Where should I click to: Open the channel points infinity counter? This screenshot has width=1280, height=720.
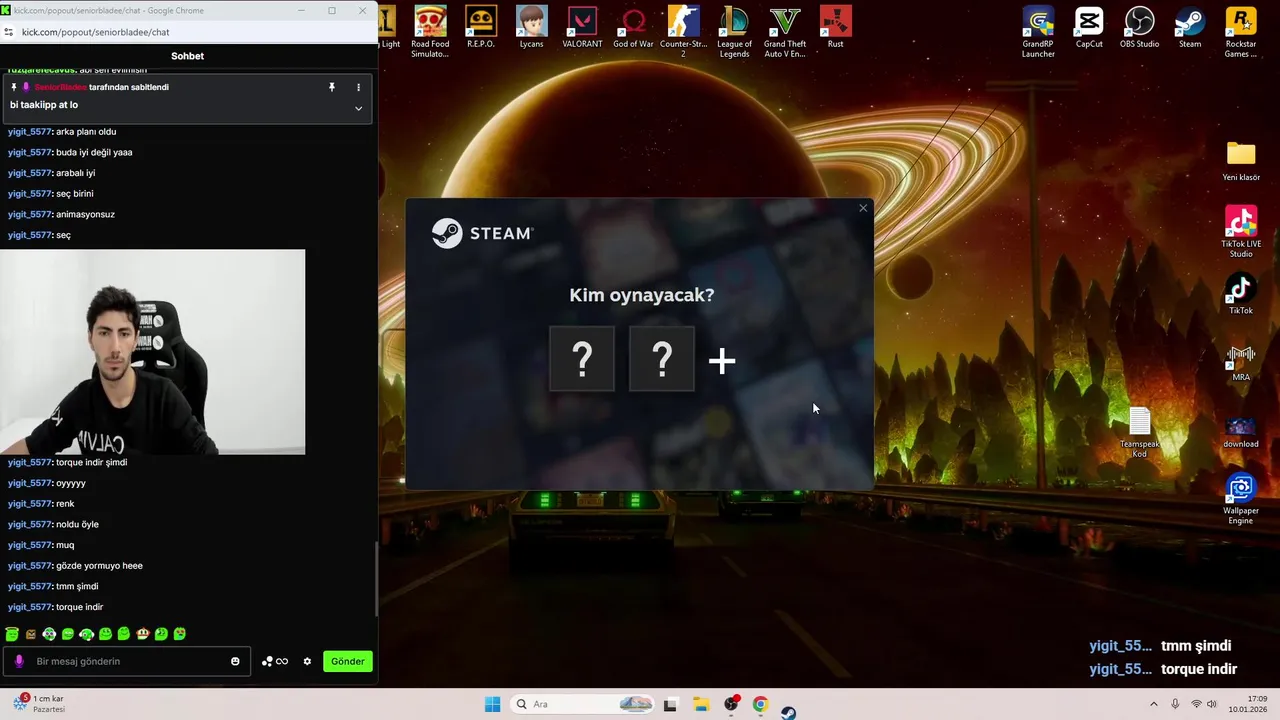[275, 661]
